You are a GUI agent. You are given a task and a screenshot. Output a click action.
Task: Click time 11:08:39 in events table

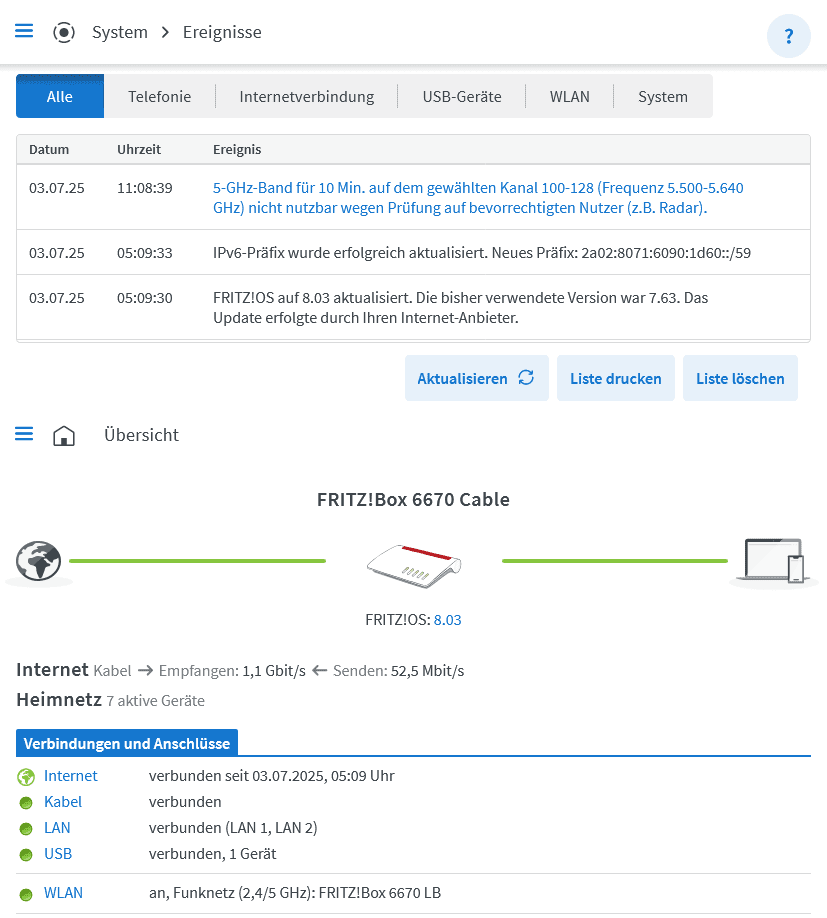pos(145,188)
